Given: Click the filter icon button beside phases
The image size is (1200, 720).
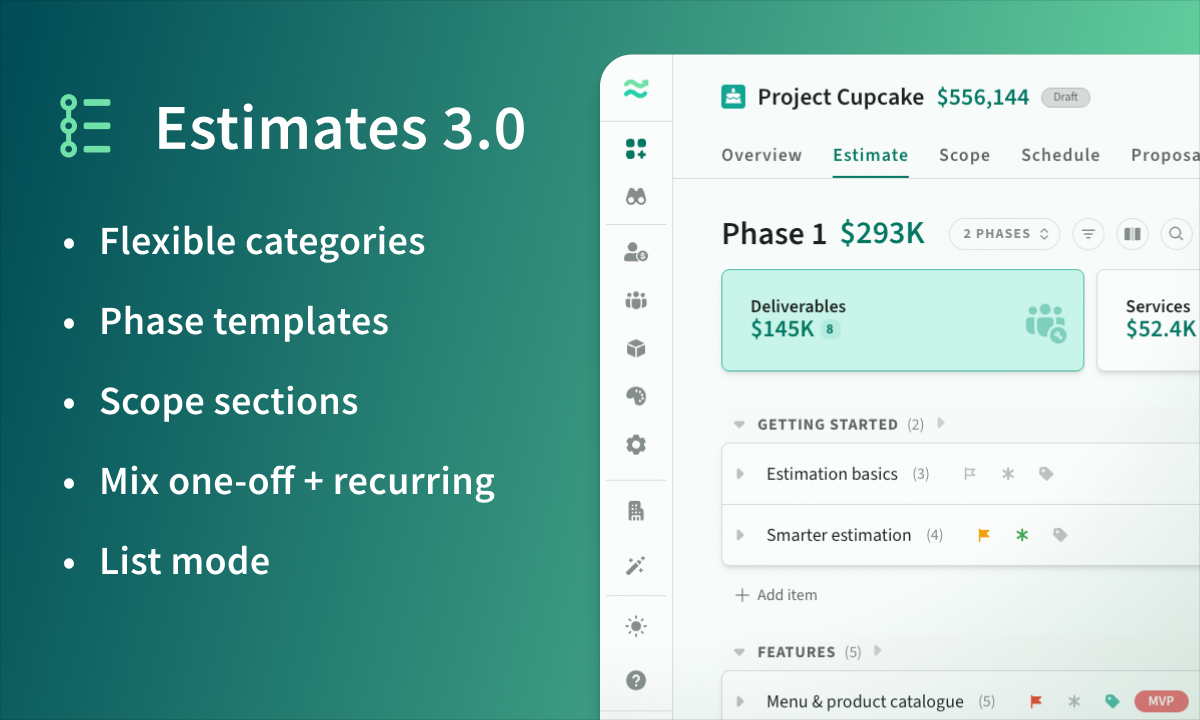Looking at the screenshot, I should click(x=1088, y=234).
